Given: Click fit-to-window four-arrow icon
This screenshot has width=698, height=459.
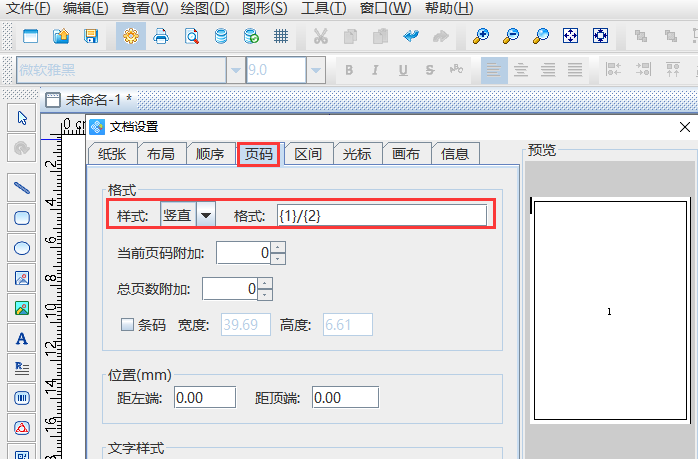Looking at the screenshot, I should coord(570,36).
